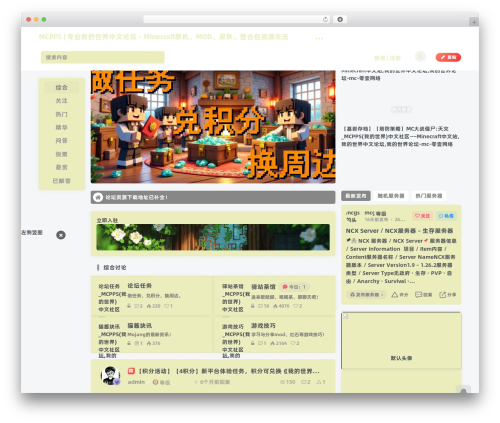Click the share icon on NCX card

tap(442, 295)
